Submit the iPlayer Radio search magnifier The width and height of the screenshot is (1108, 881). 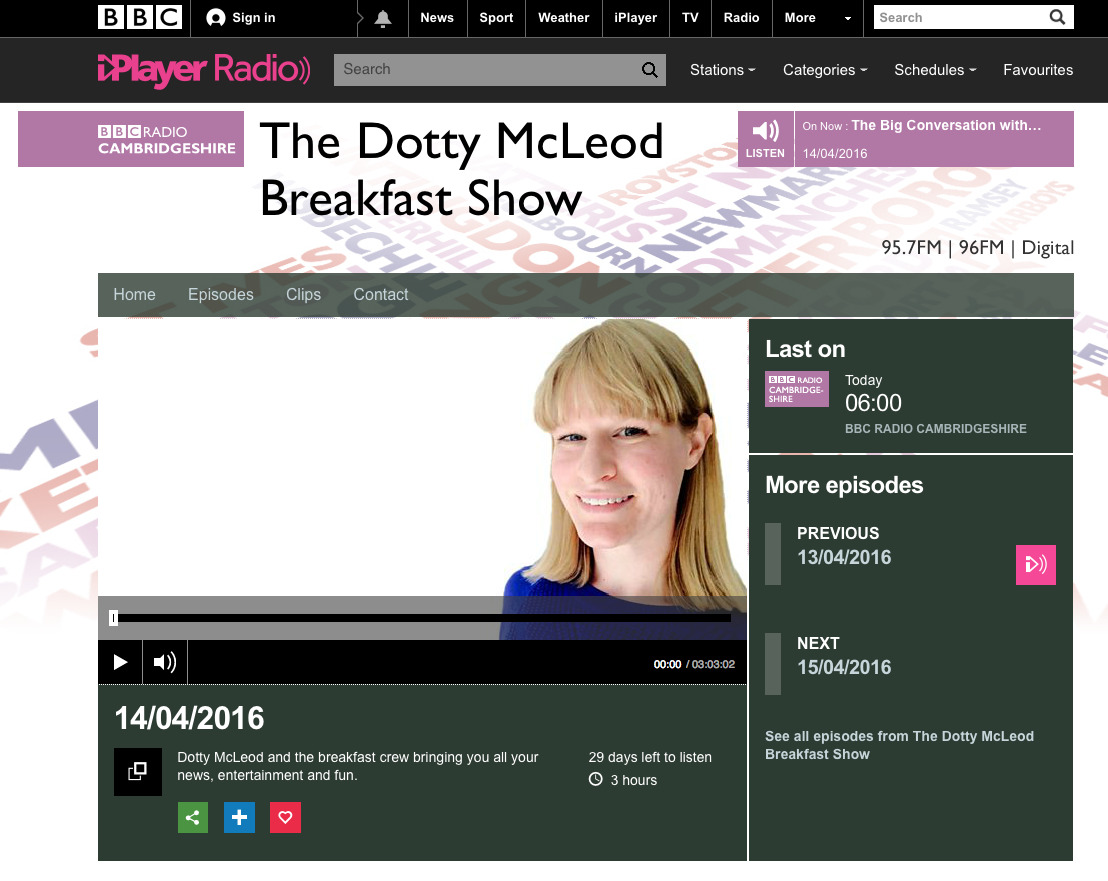point(649,69)
